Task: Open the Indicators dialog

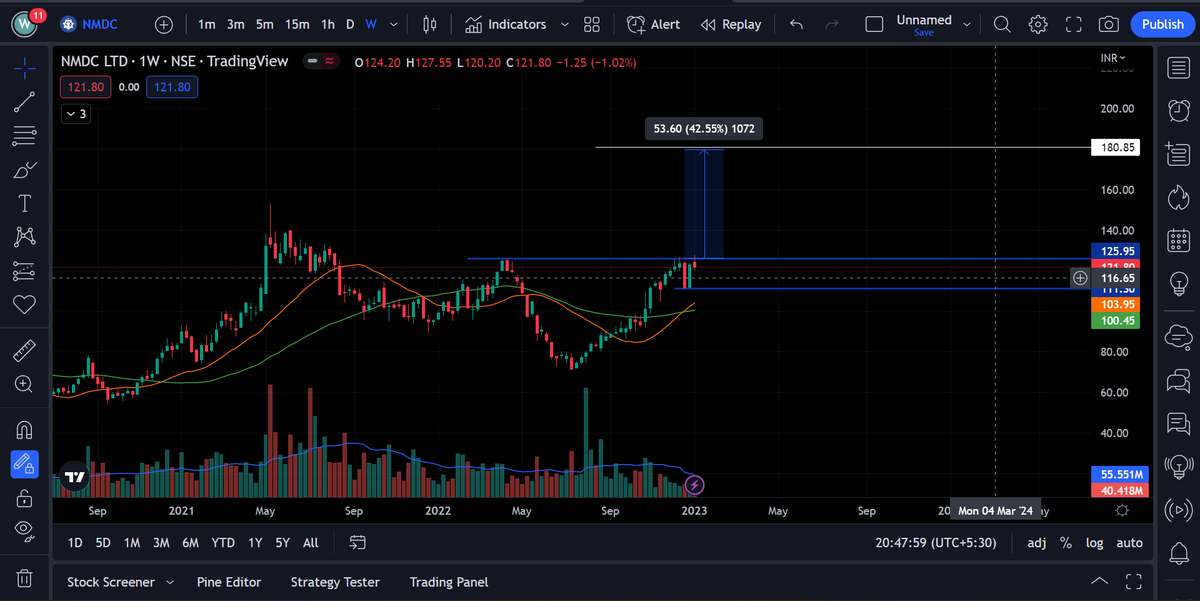Action: [505, 24]
